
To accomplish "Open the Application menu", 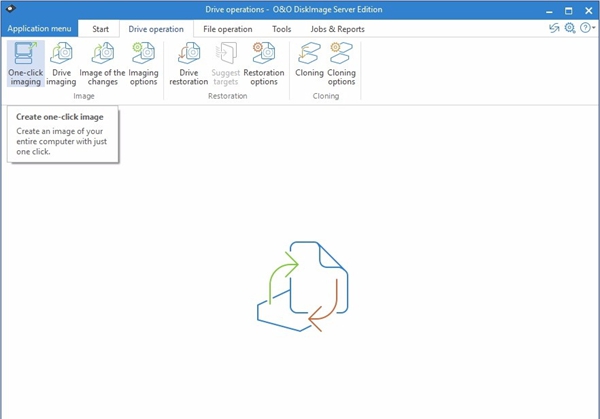I will pos(39,29).
